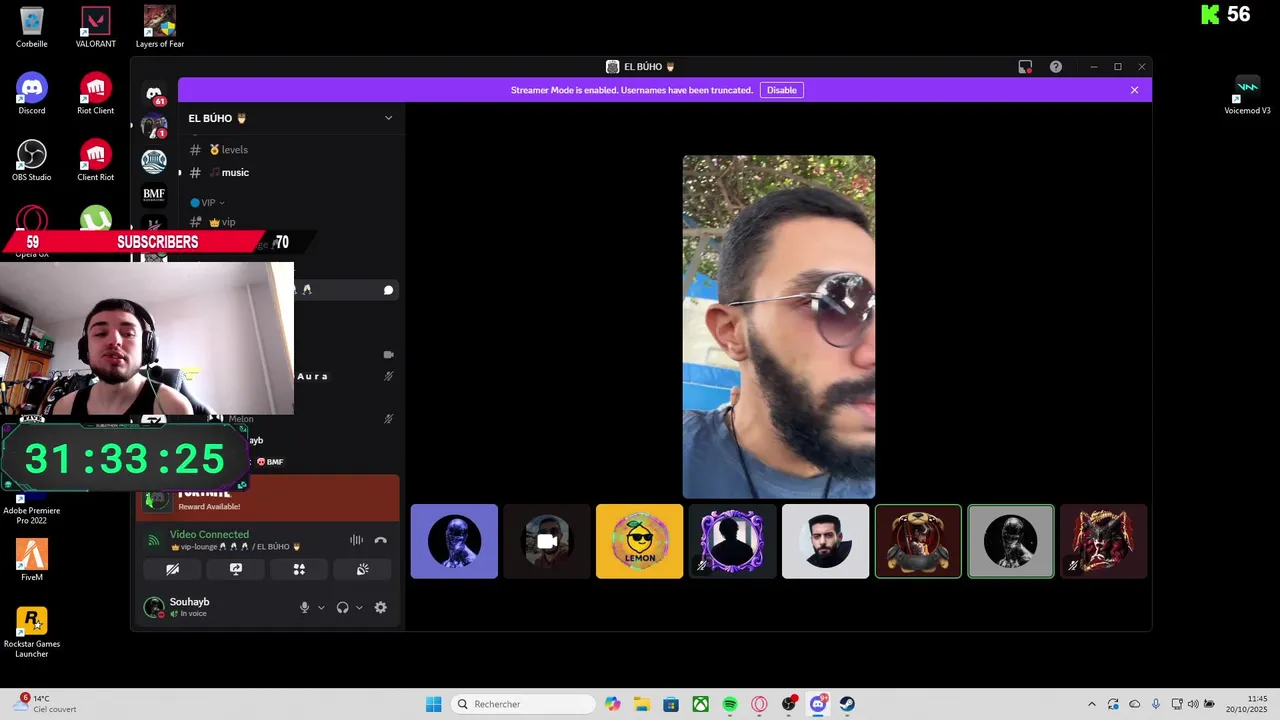Open the BMF server in sidebar
This screenshot has width=1280, height=720.
click(154, 194)
